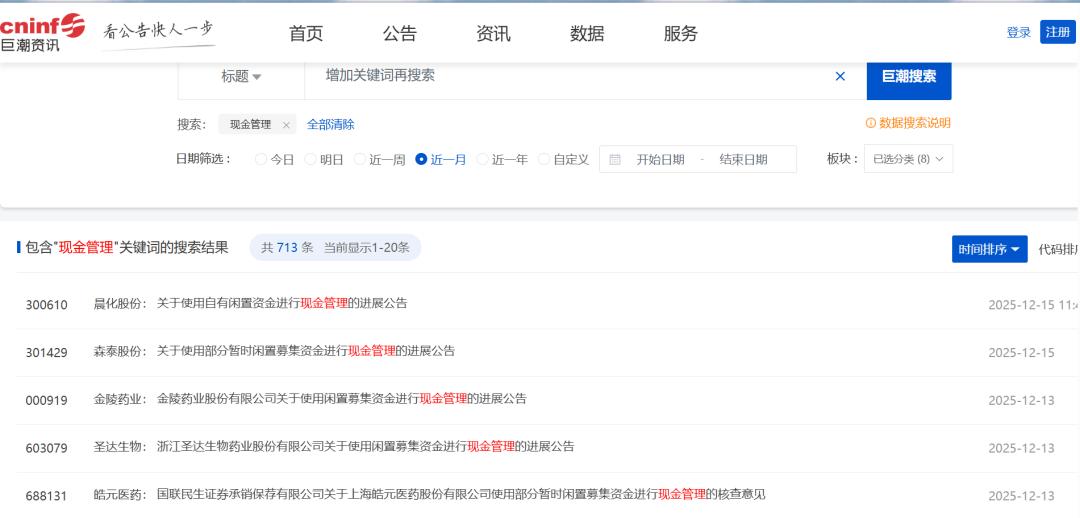Screen dimensions: 1080x518
Task: Expand the 板块 已选分类 dropdown
Action: 908,159
